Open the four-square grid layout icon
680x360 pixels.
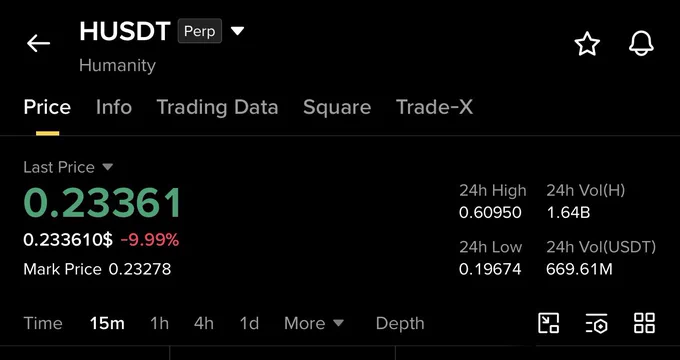point(644,323)
